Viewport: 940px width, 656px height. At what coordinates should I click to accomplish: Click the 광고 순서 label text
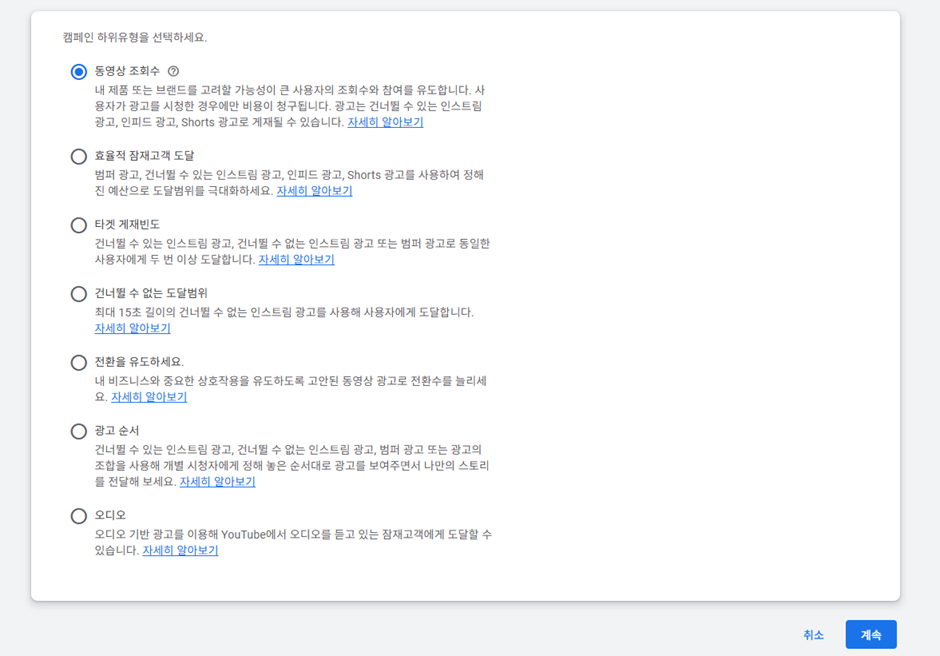point(117,431)
